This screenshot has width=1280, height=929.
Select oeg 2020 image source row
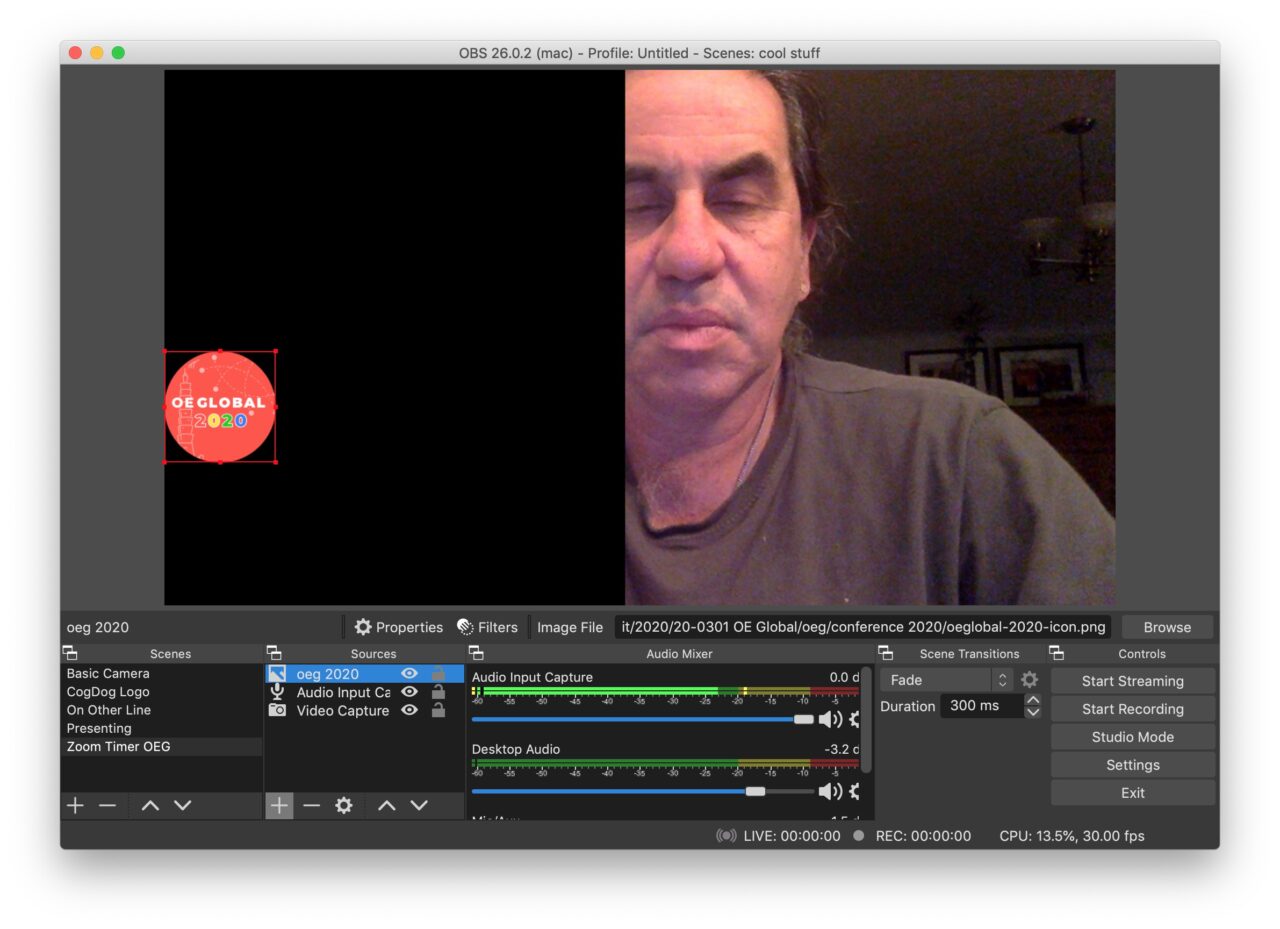tap(365, 674)
